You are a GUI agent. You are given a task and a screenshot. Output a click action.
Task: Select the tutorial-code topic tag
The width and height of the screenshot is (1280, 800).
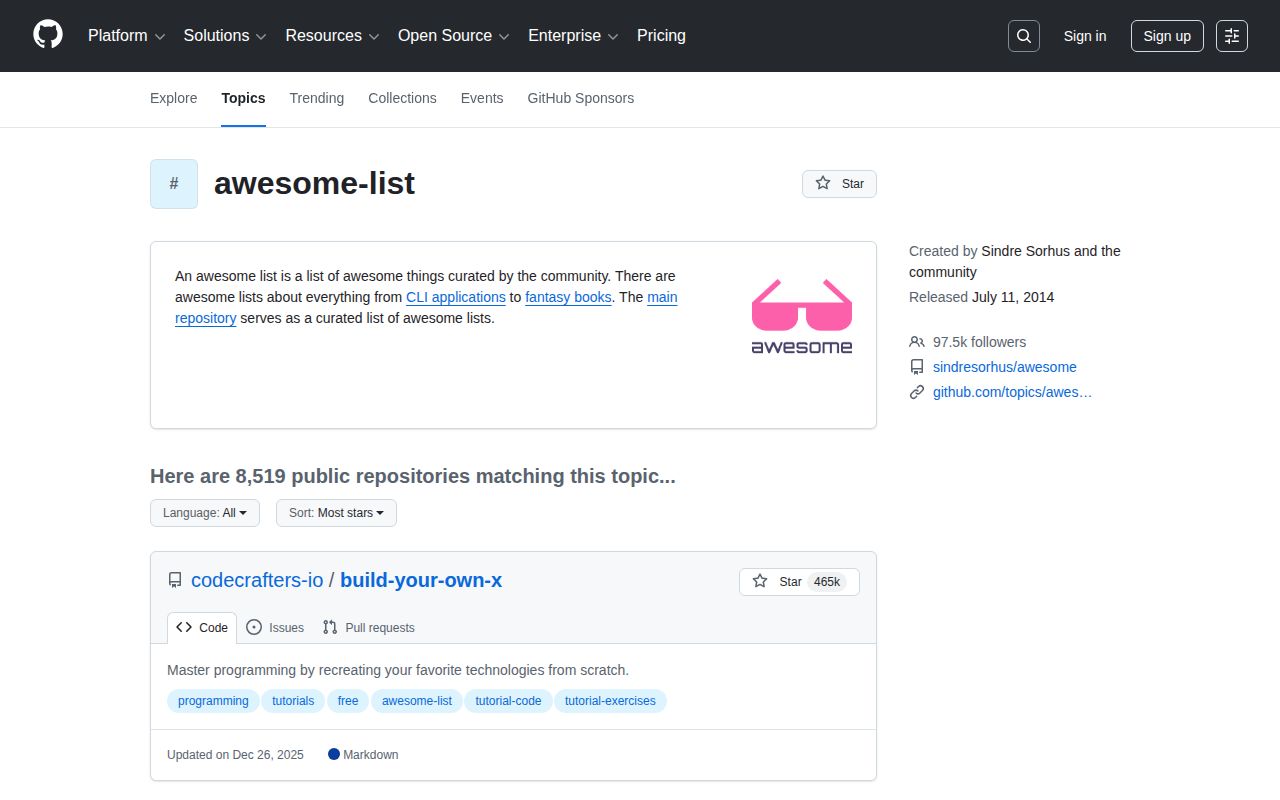[x=508, y=701]
